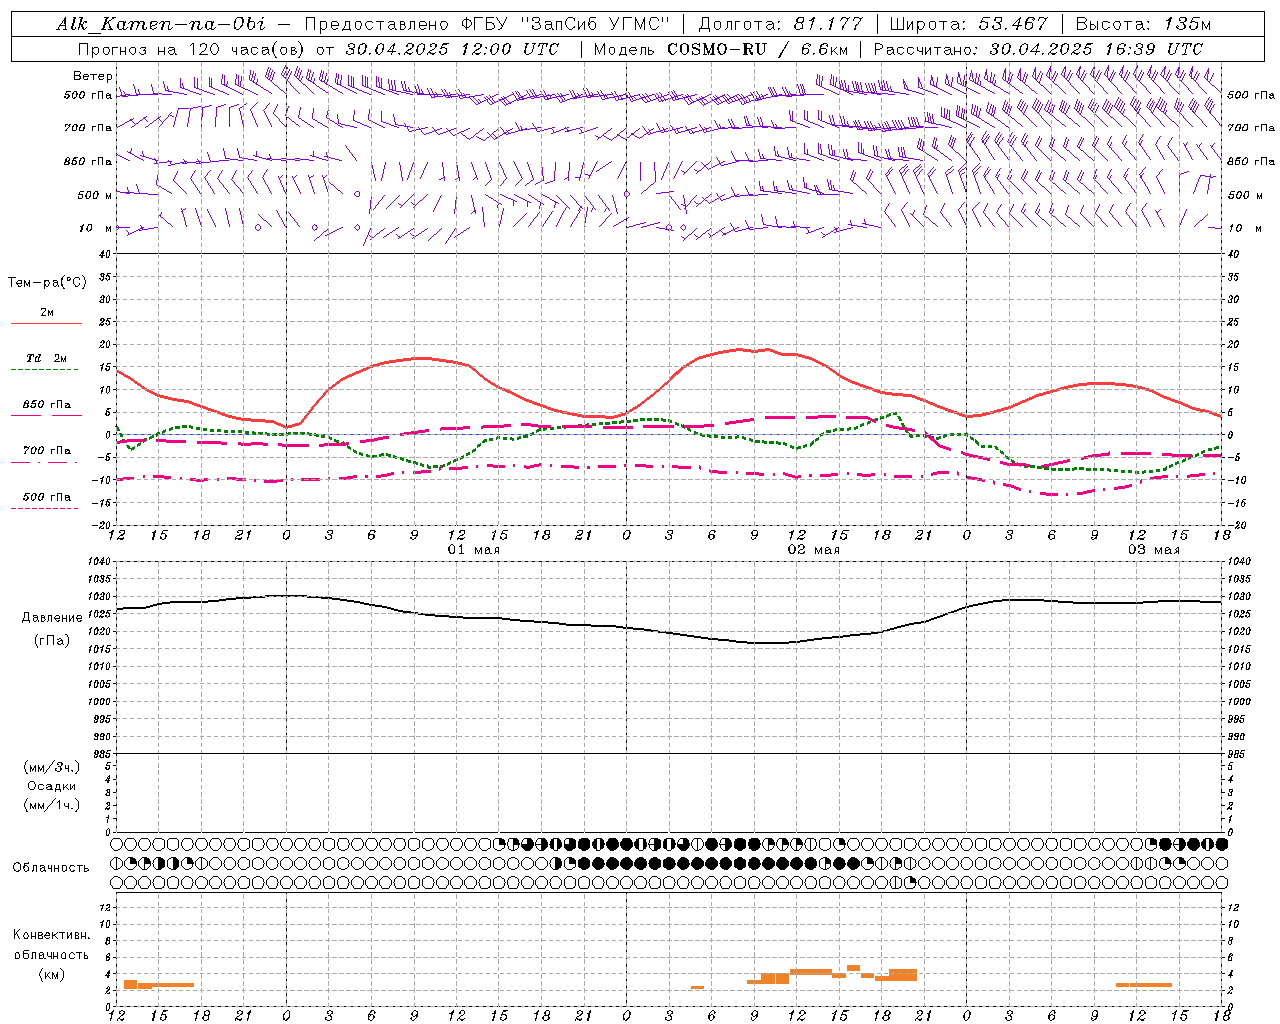Click the Осадки precipitation label
Screen dimensions: 1280x1024
[x=51, y=787]
